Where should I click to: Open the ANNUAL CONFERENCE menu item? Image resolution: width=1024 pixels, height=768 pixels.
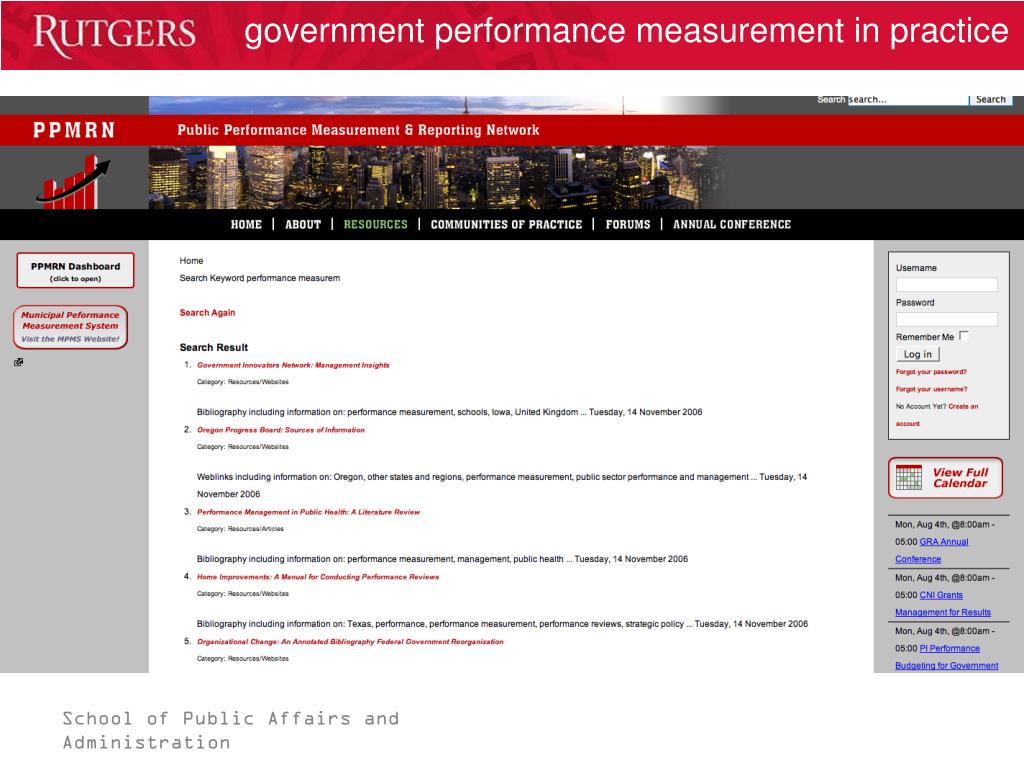click(x=732, y=225)
